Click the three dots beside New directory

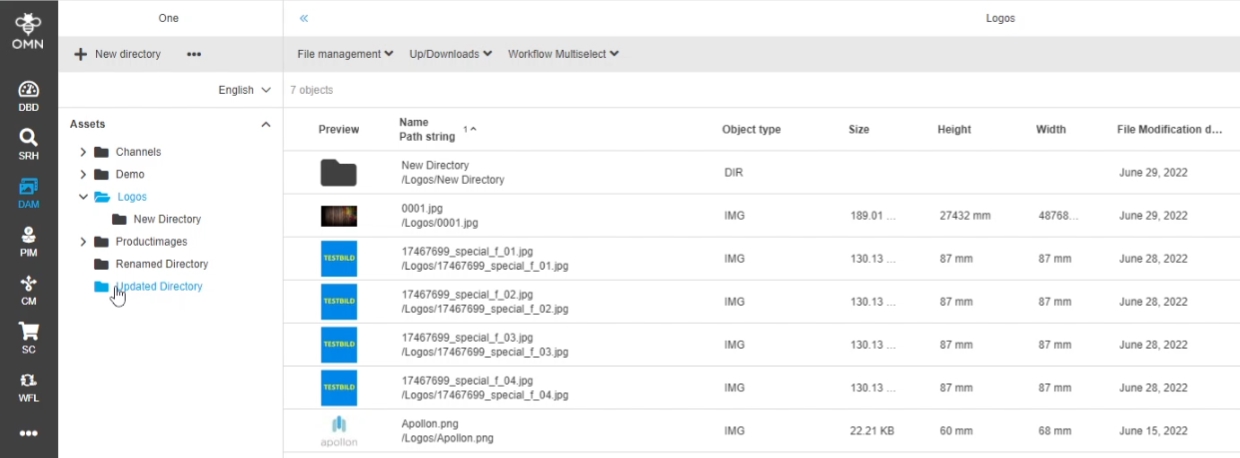[194, 54]
